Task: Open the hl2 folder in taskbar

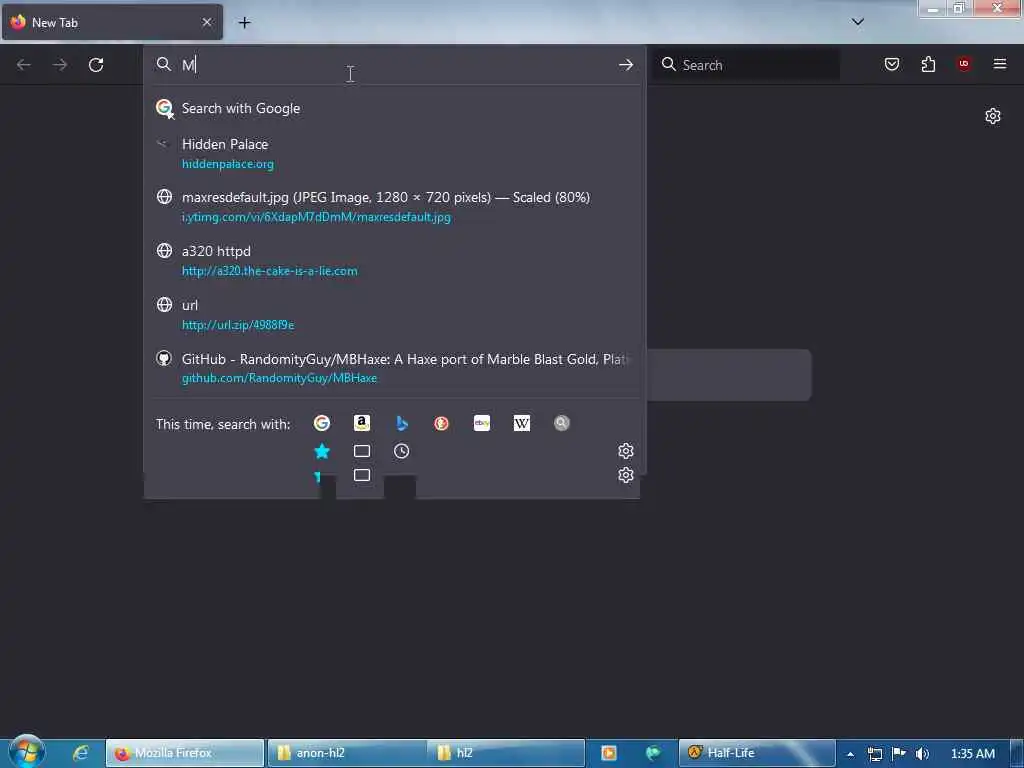Action: (506, 753)
